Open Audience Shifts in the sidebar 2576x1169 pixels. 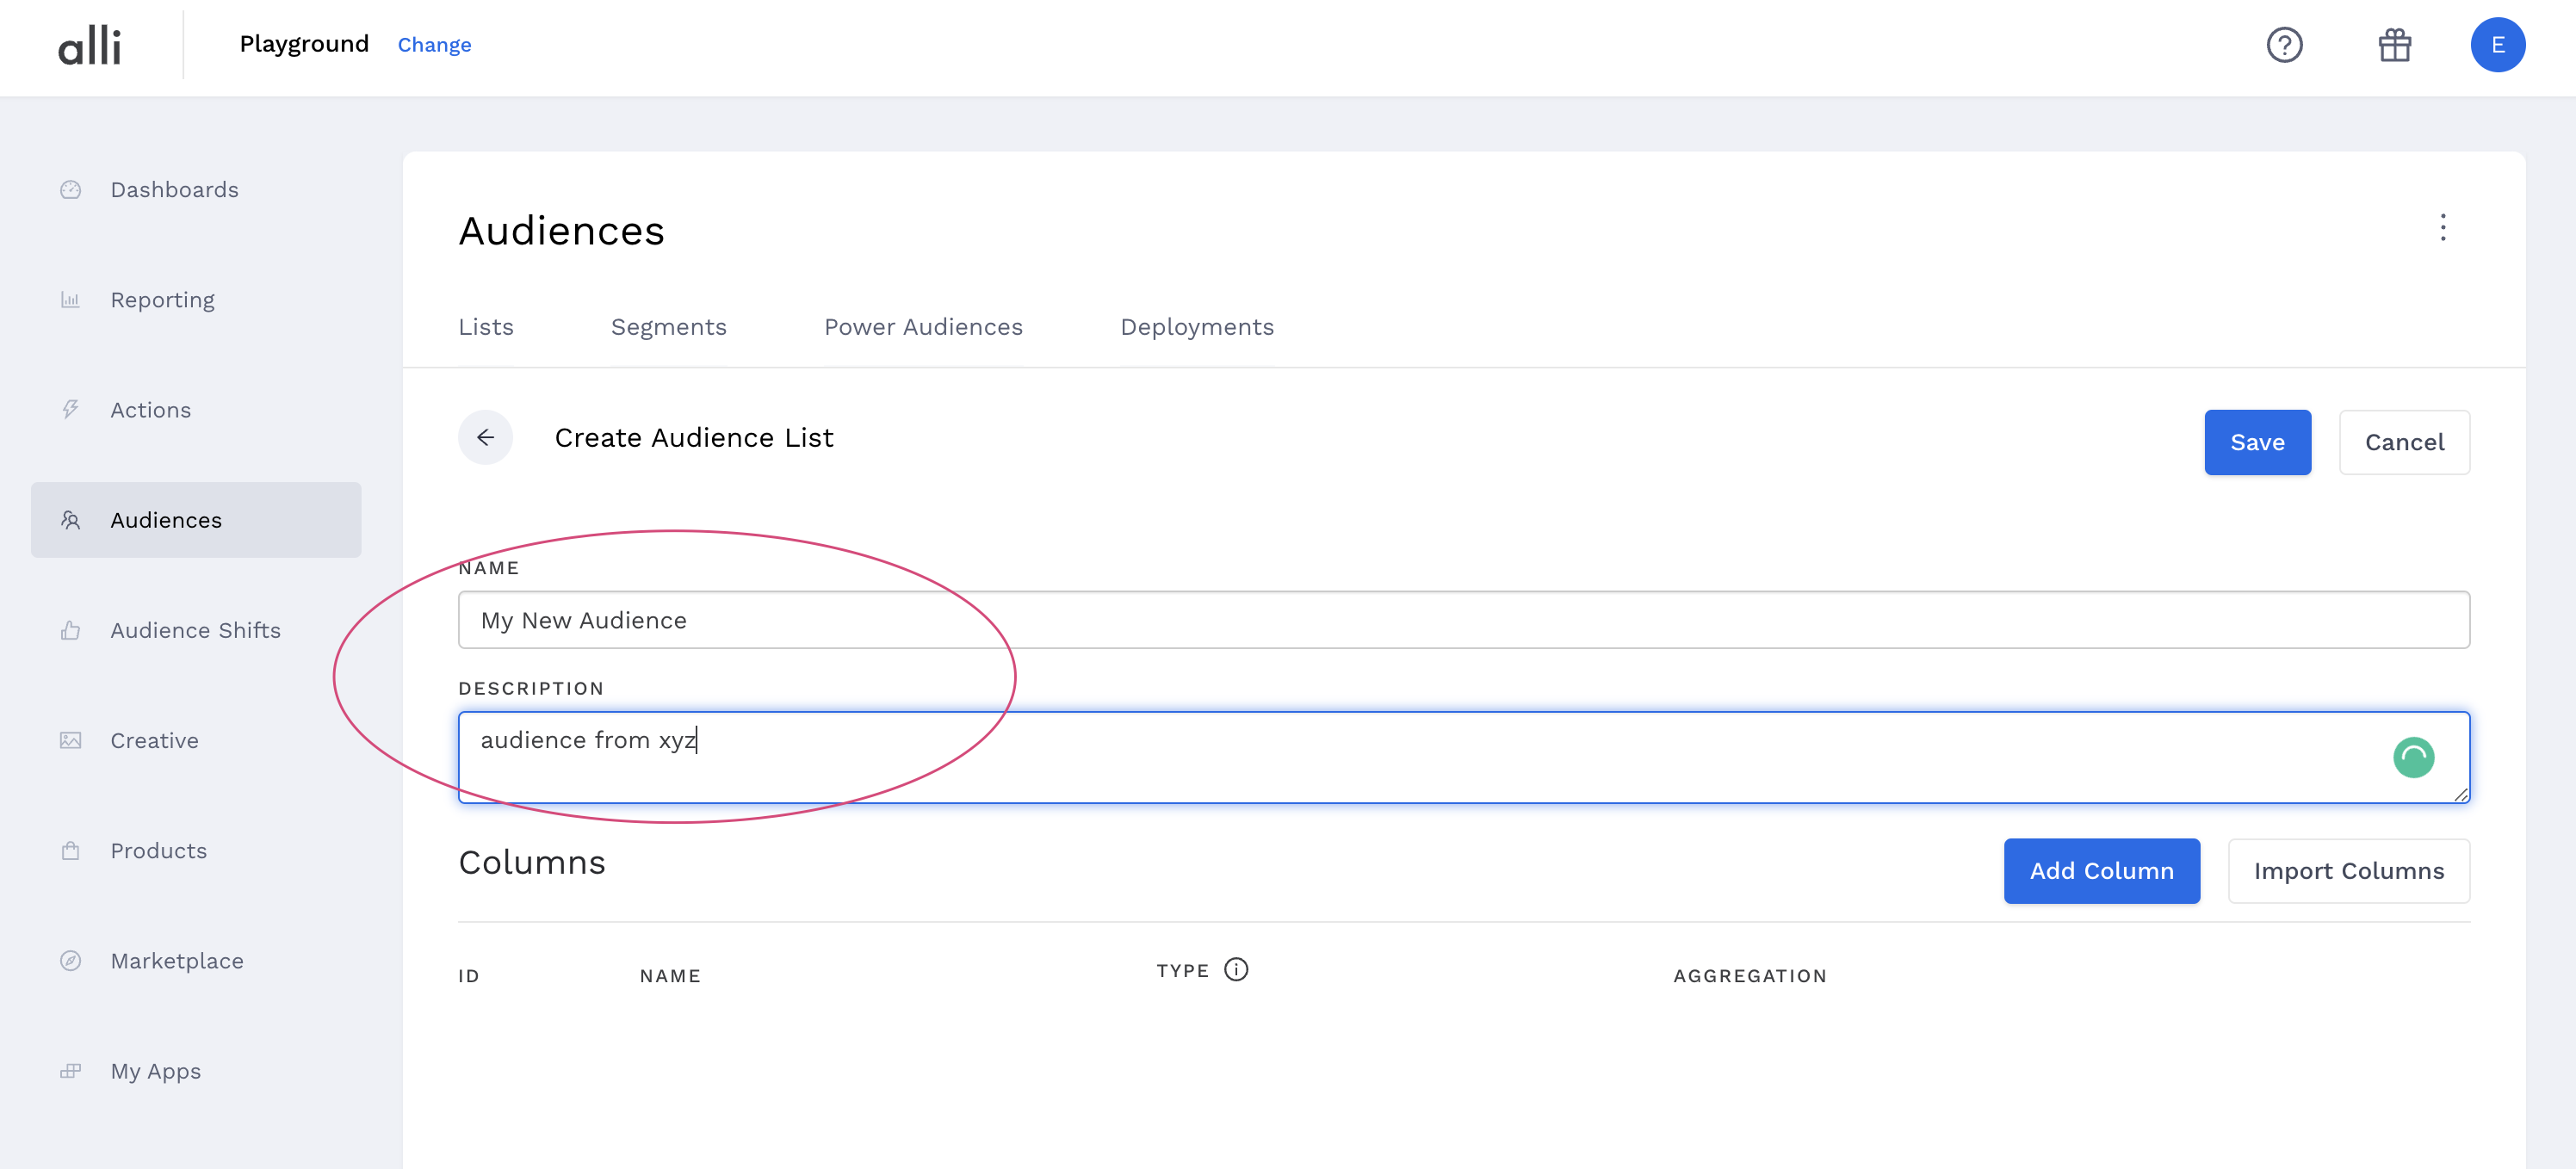pos(196,630)
